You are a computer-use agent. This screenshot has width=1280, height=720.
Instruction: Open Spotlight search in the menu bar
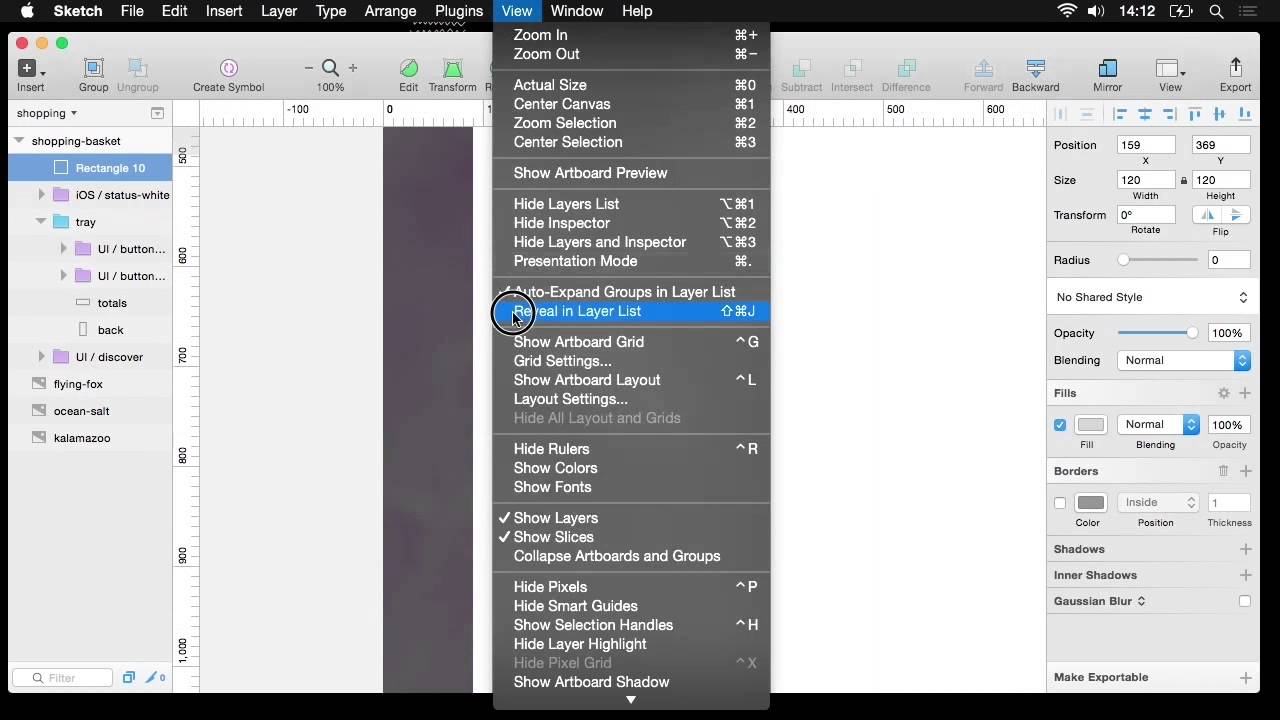pyautogui.click(x=1216, y=11)
